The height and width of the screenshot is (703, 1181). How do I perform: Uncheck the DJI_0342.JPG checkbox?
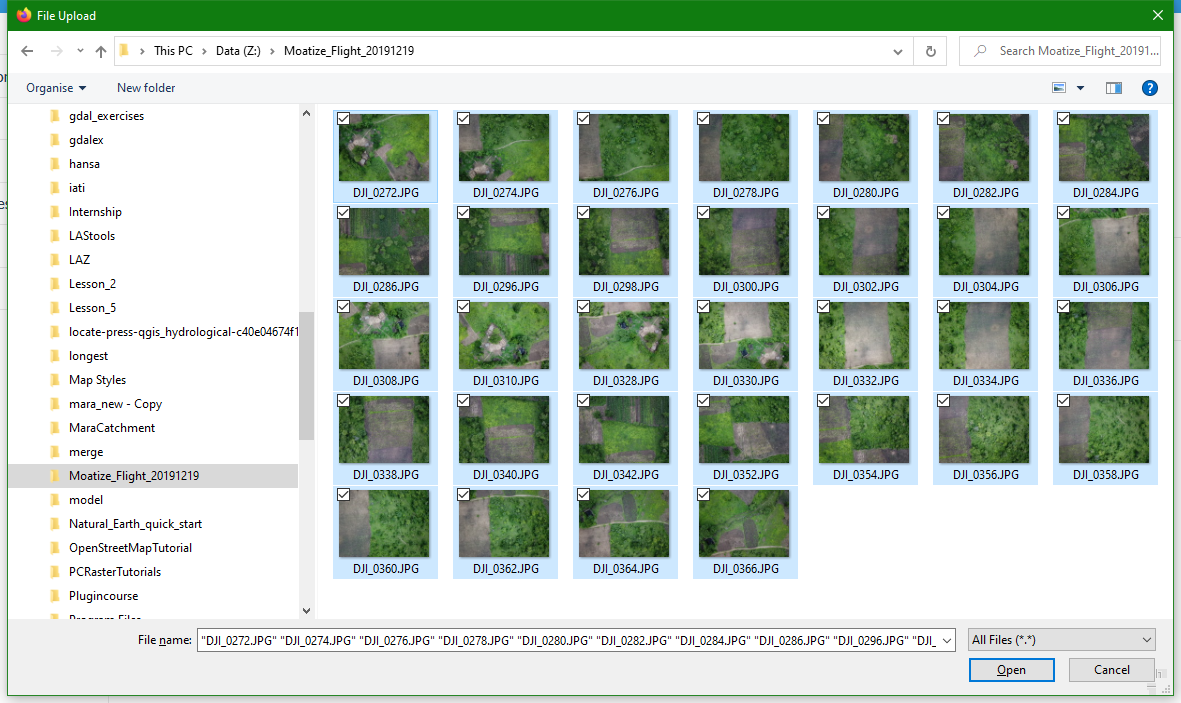583,401
